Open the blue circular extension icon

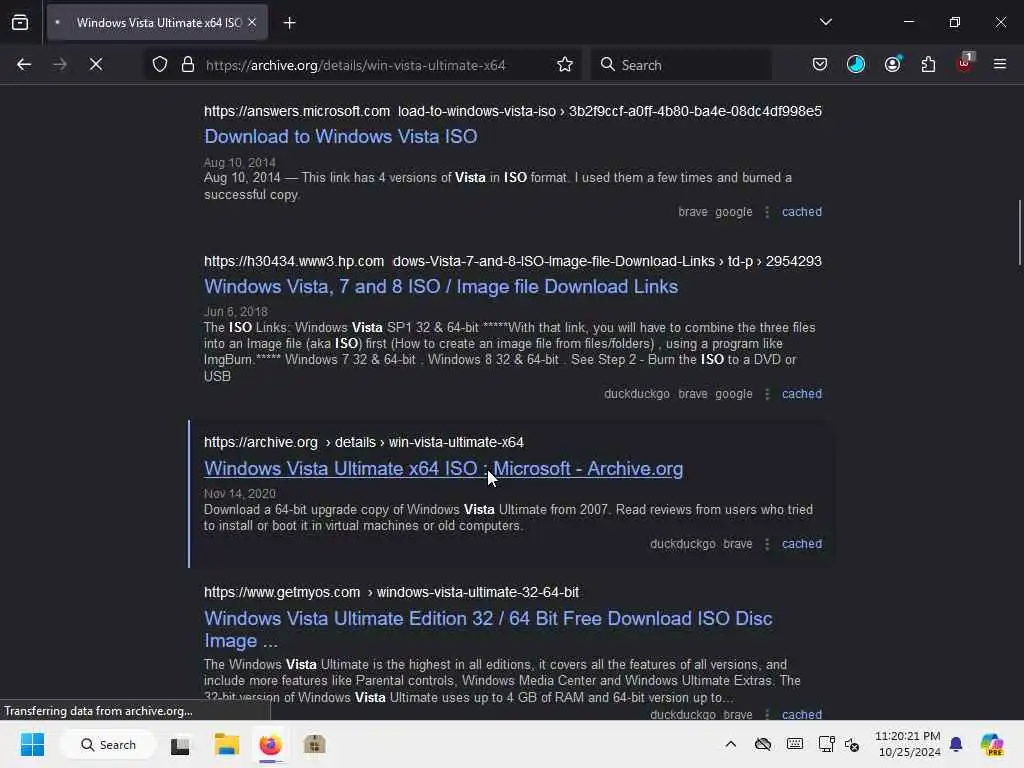click(x=856, y=64)
